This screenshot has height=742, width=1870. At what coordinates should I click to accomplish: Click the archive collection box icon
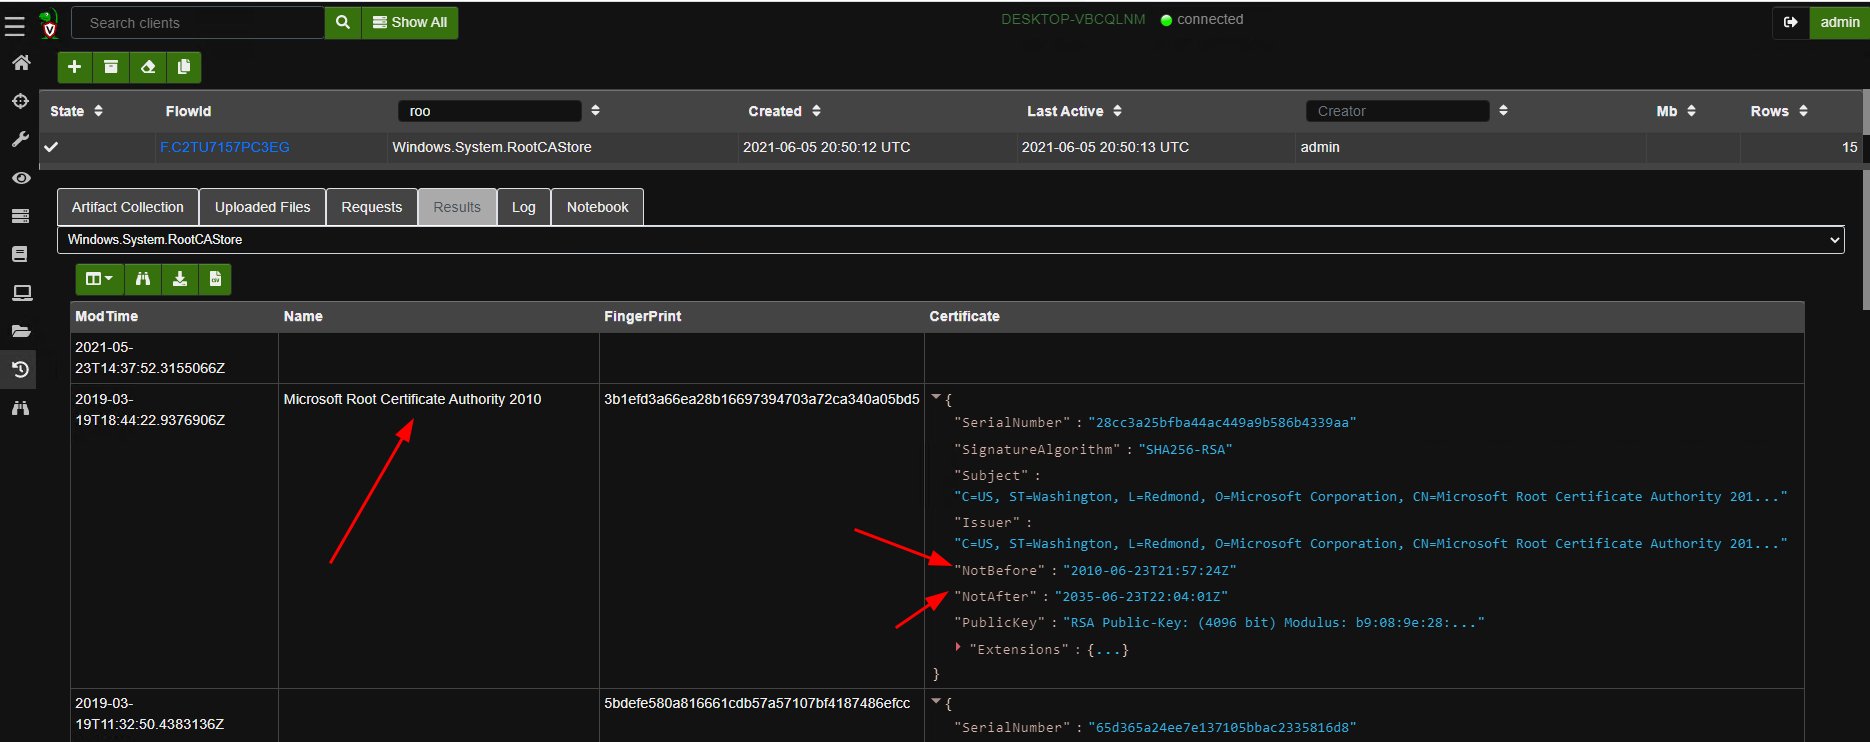111,67
